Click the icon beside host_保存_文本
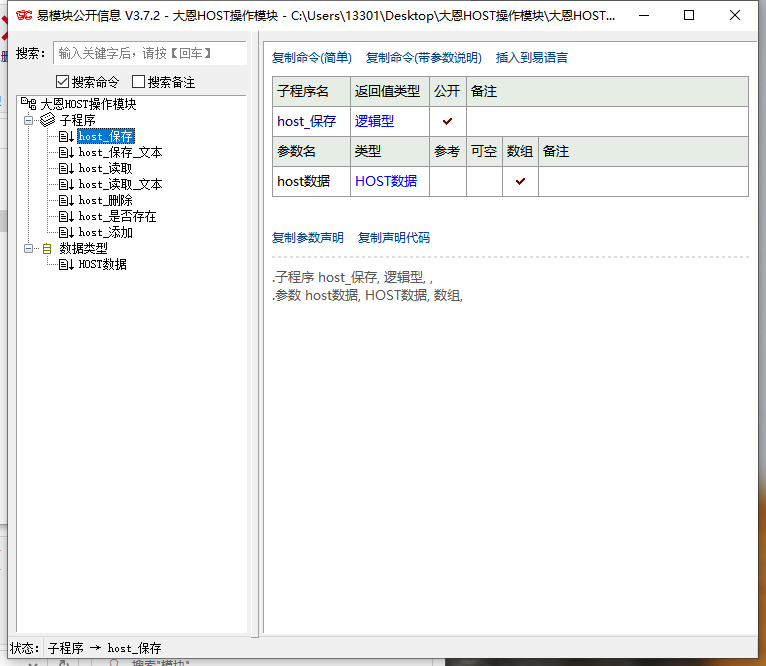766x666 pixels. click(x=65, y=152)
